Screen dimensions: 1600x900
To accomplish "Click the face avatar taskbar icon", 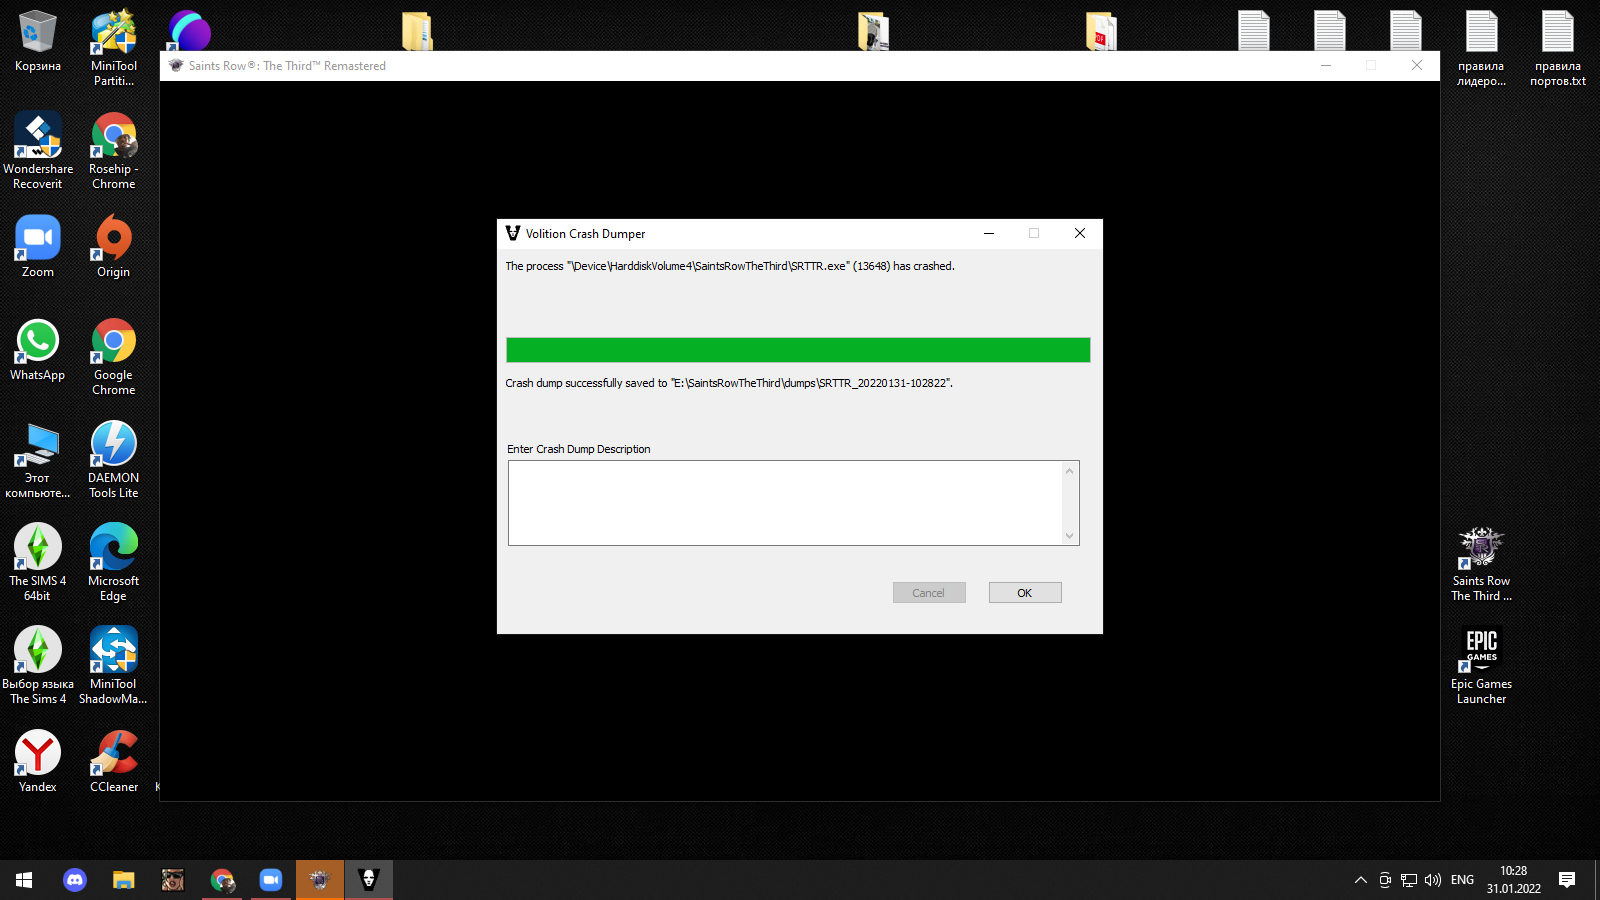I will (173, 880).
